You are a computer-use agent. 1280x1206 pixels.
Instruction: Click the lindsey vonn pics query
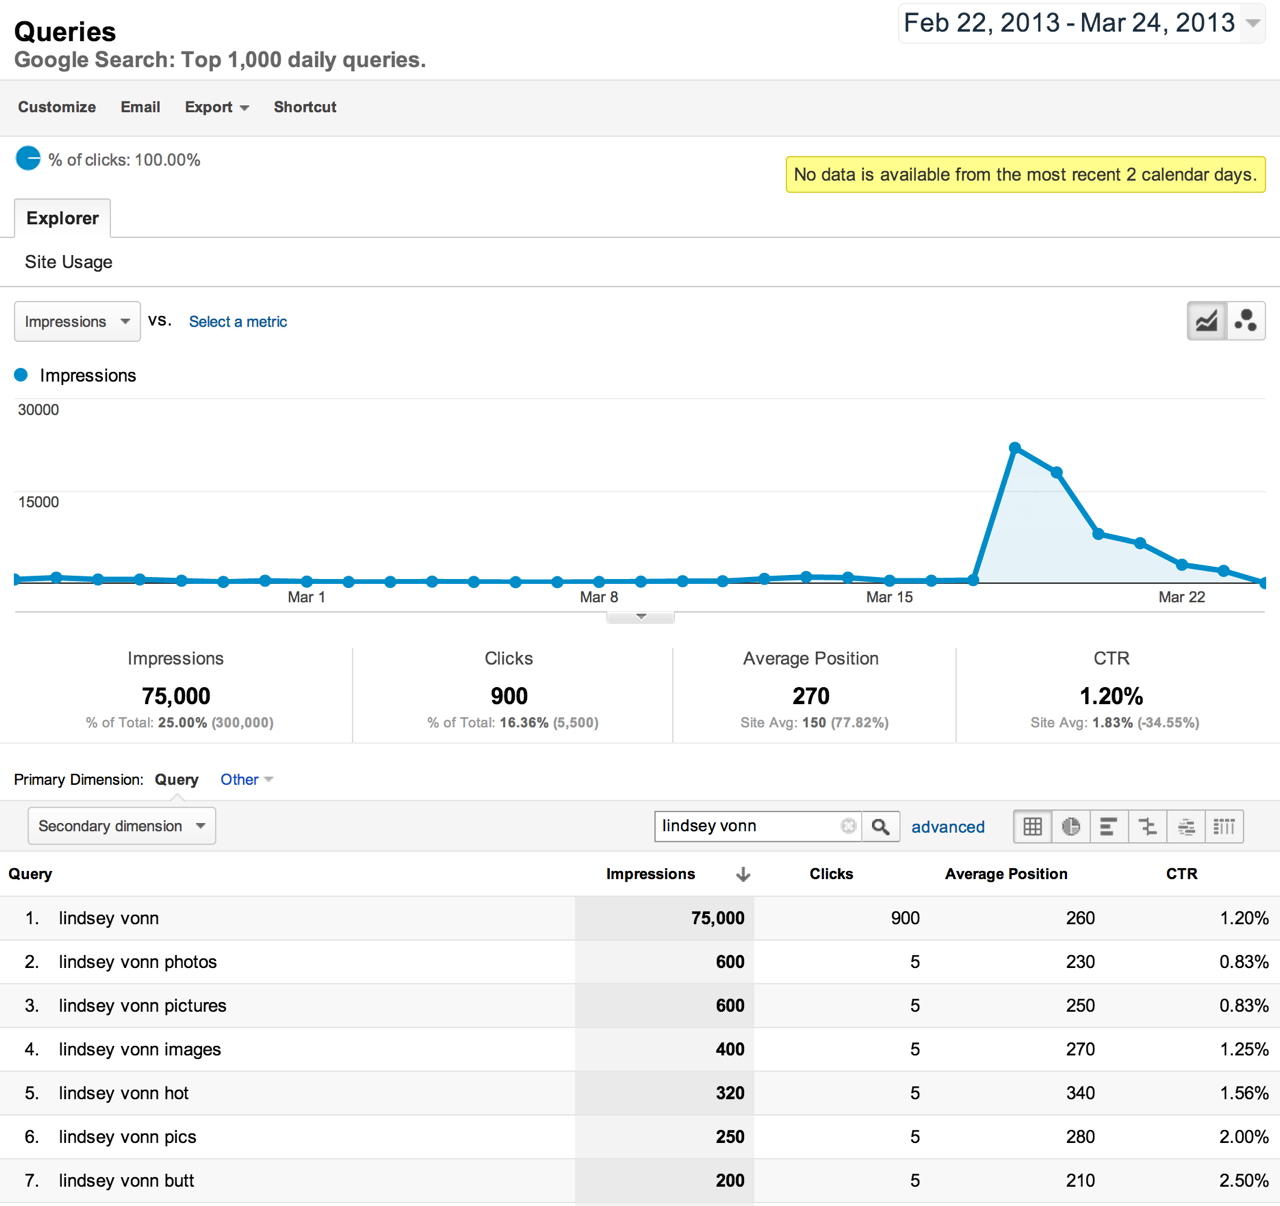pyautogui.click(x=128, y=1137)
